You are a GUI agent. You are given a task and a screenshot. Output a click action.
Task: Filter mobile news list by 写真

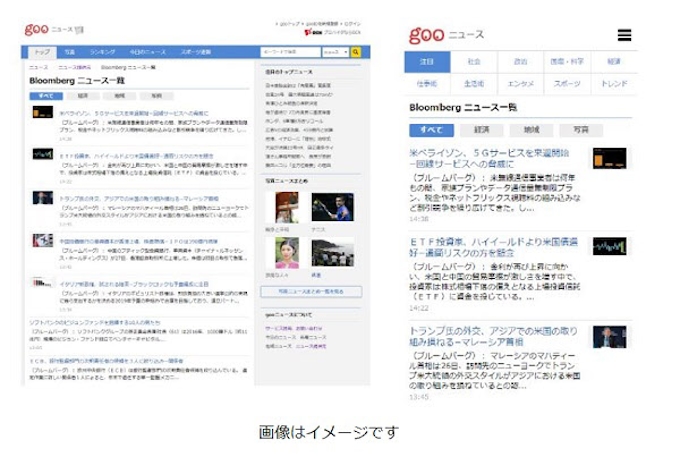[580, 129]
